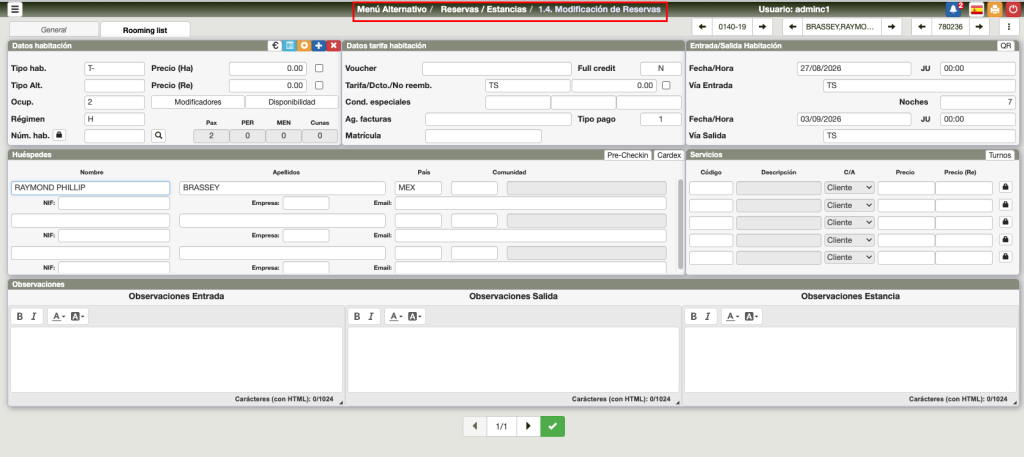Click the red X delete room icon
The image size is (1024, 457).
[x=333, y=45]
